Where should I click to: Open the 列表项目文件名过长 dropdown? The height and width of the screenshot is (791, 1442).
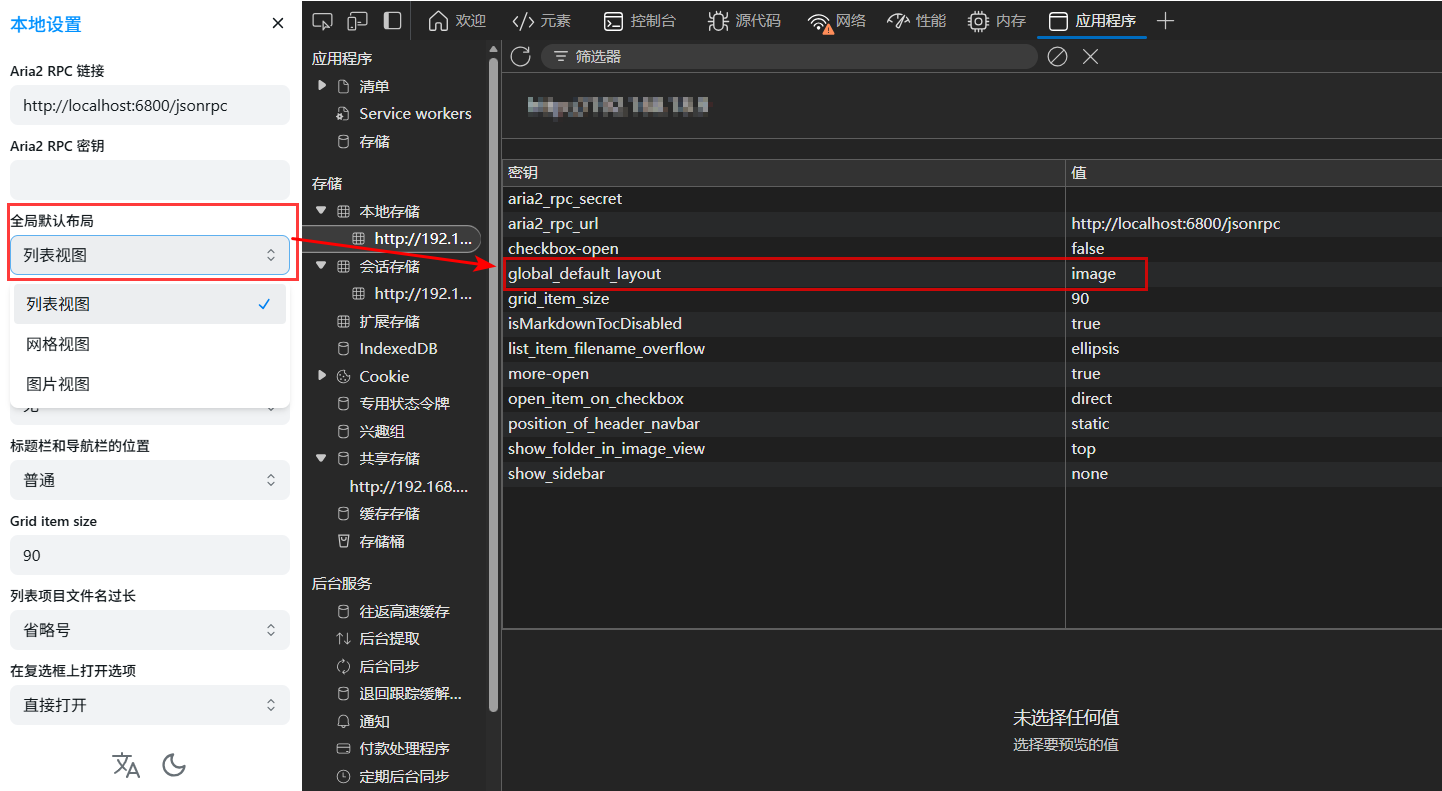[150, 630]
